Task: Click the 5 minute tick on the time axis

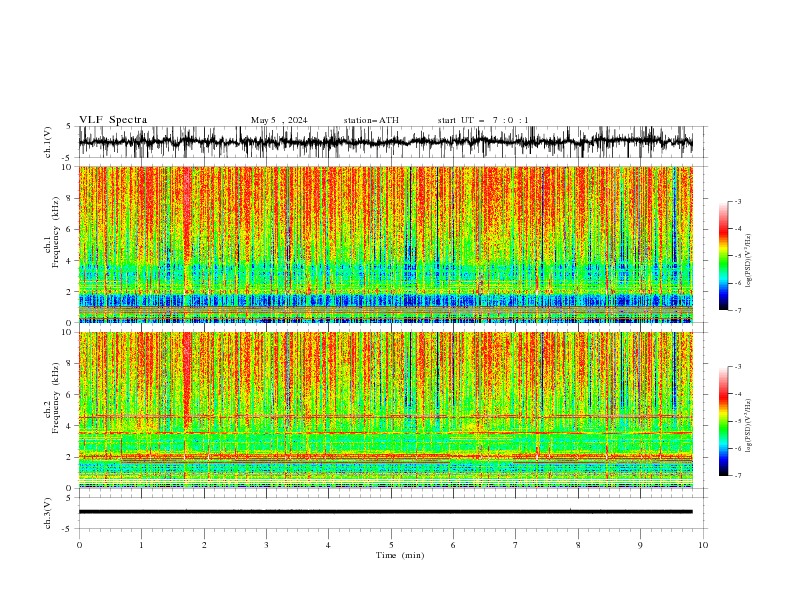Action: [x=391, y=545]
